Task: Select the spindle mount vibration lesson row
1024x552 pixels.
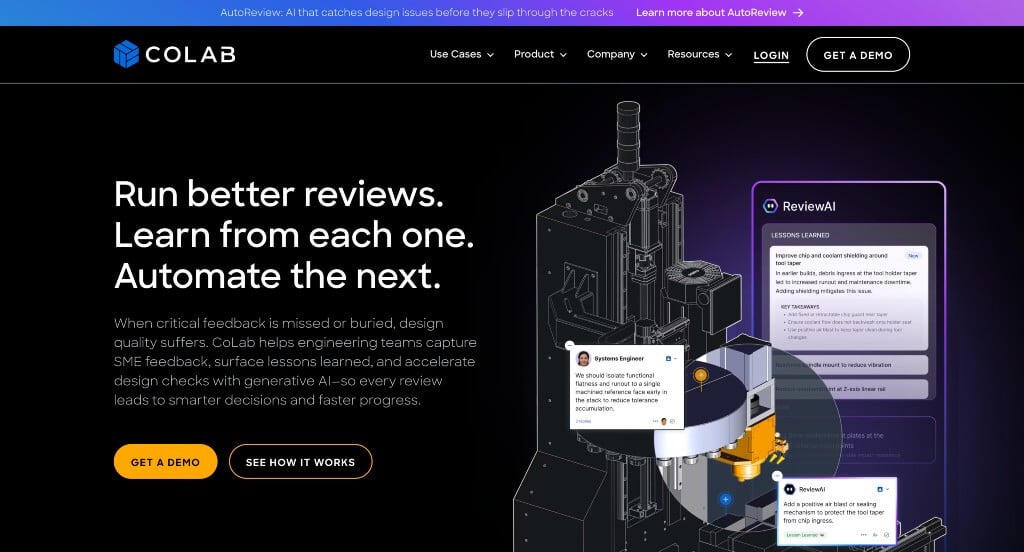Action: click(x=849, y=365)
